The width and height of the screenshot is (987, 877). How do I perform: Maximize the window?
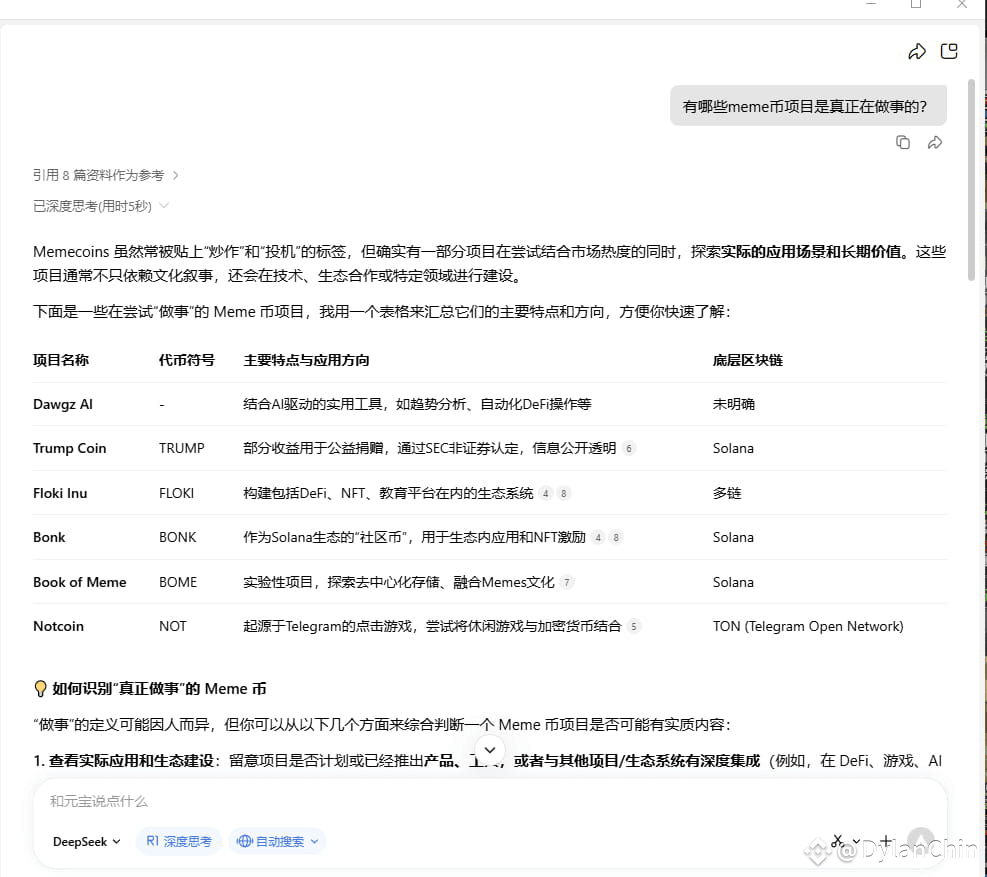(x=916, y=4)
